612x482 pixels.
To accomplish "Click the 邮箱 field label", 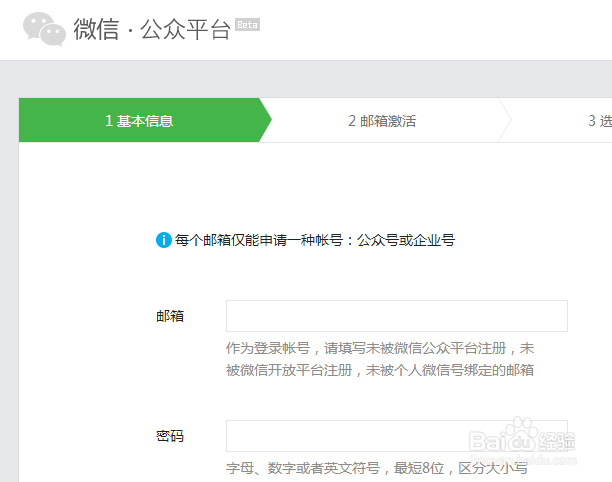I will [x=170, y=316].
